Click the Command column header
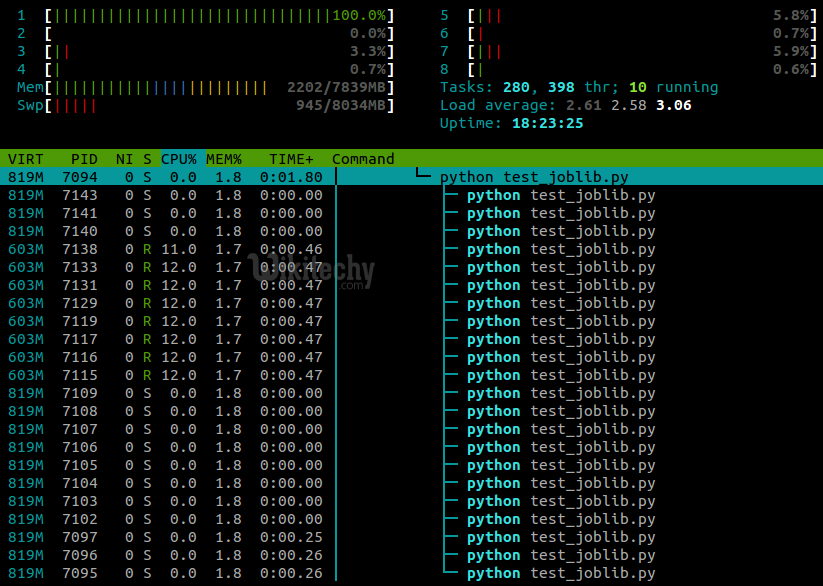This screenshot has height=586, width=823. tap(363, 159)
